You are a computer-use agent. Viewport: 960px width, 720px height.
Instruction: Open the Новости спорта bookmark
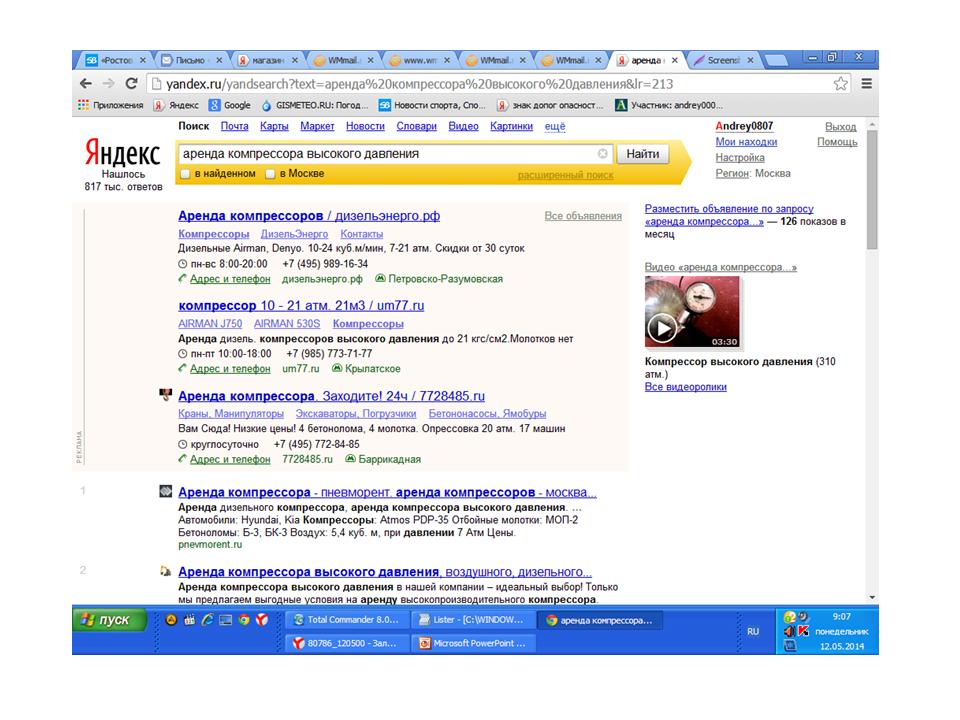click(x=432, y=105)
